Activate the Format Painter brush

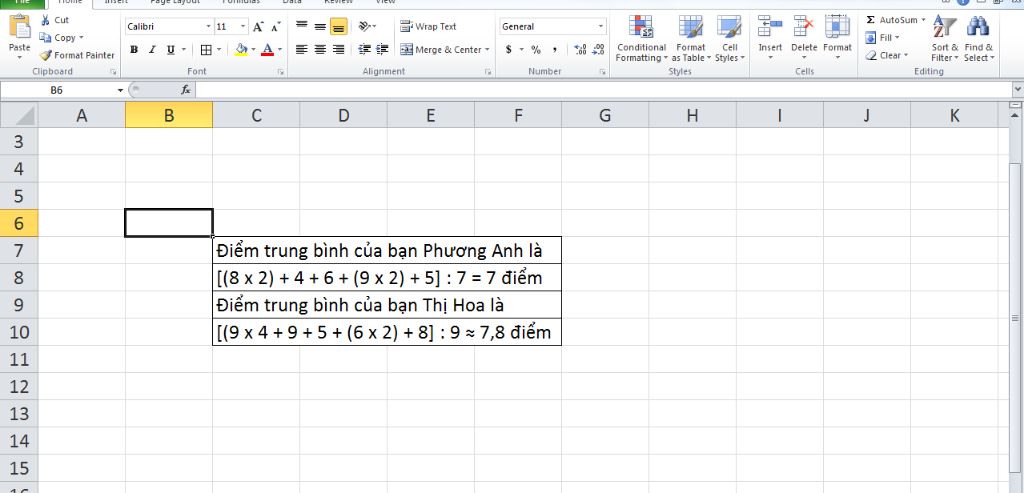(76, 56)
